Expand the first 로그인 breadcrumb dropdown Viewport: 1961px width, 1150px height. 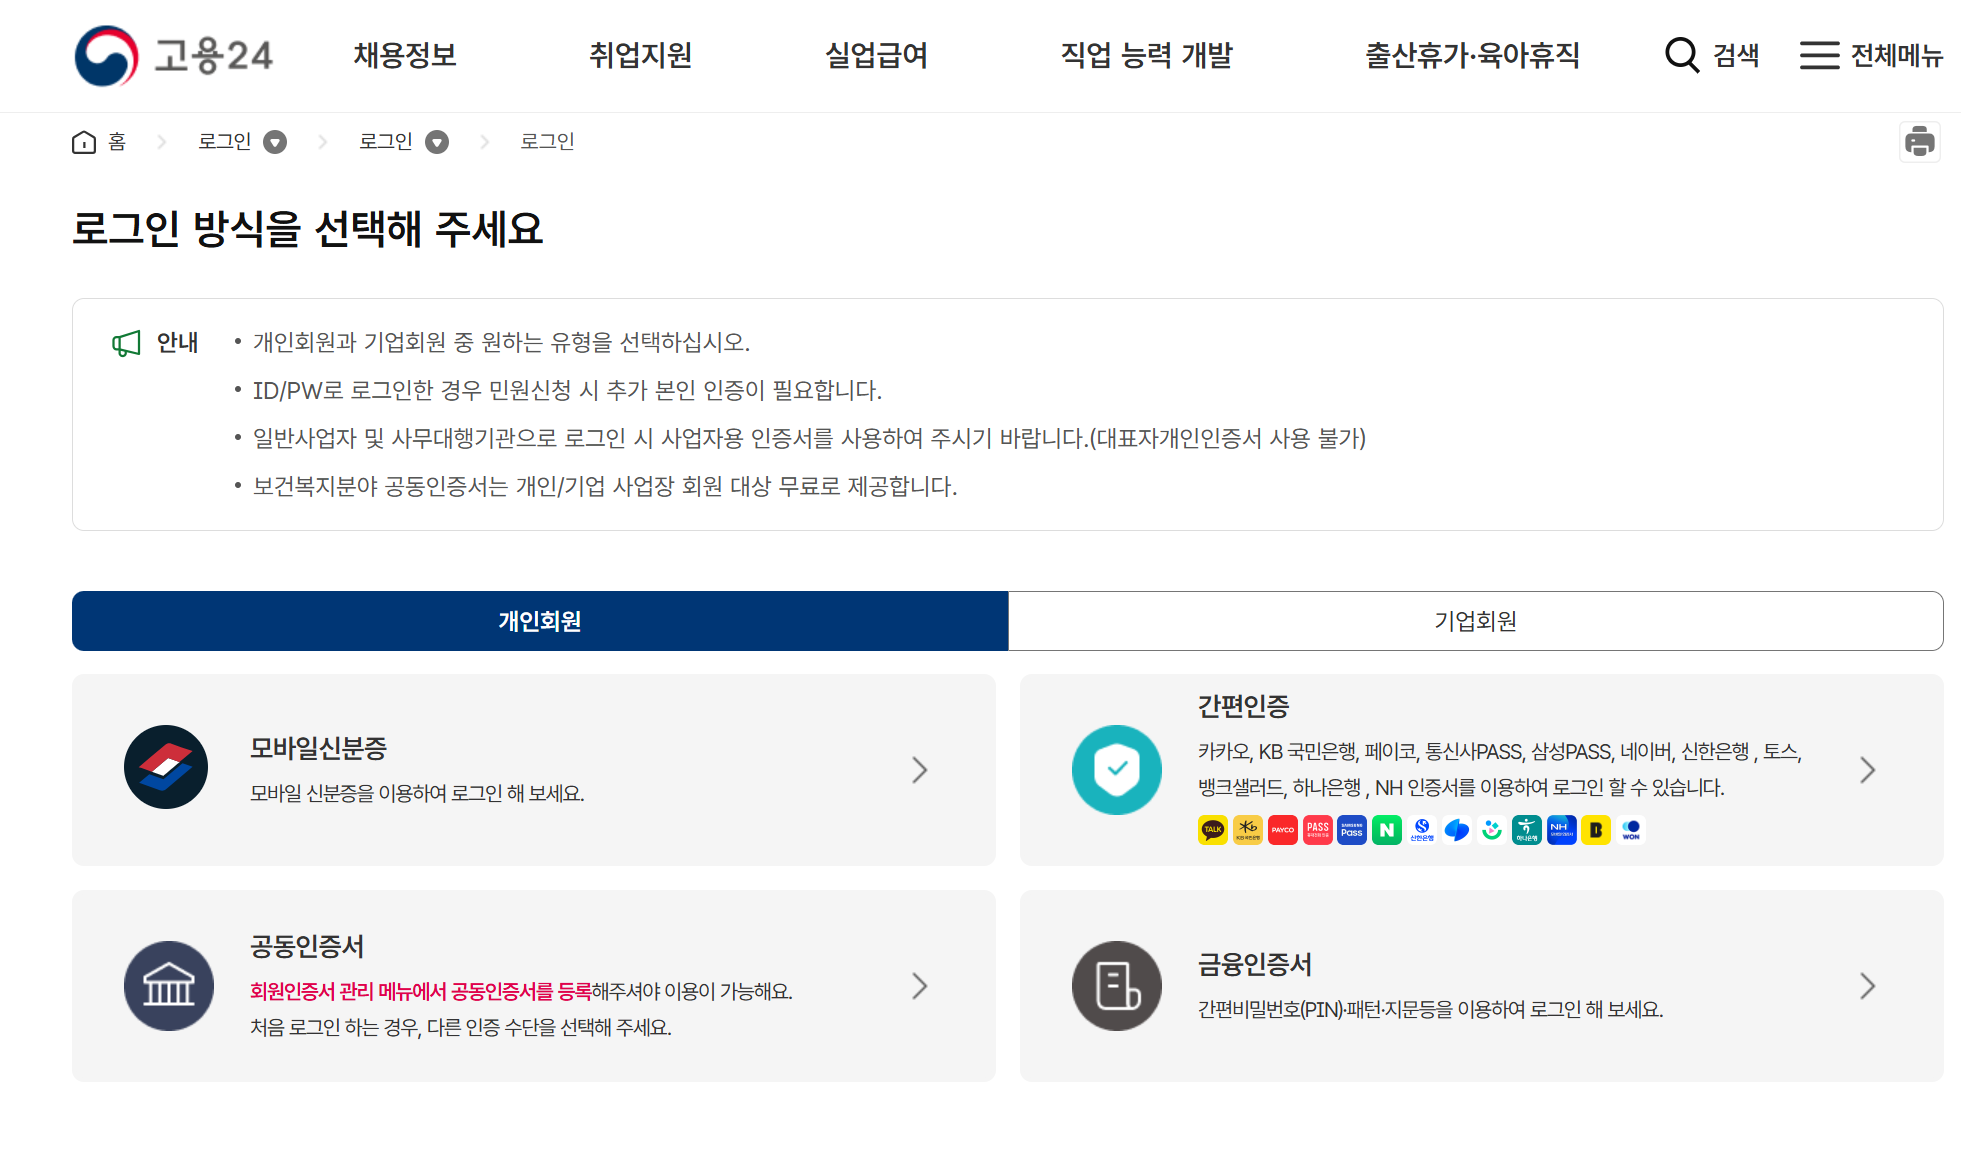point(275,142)
